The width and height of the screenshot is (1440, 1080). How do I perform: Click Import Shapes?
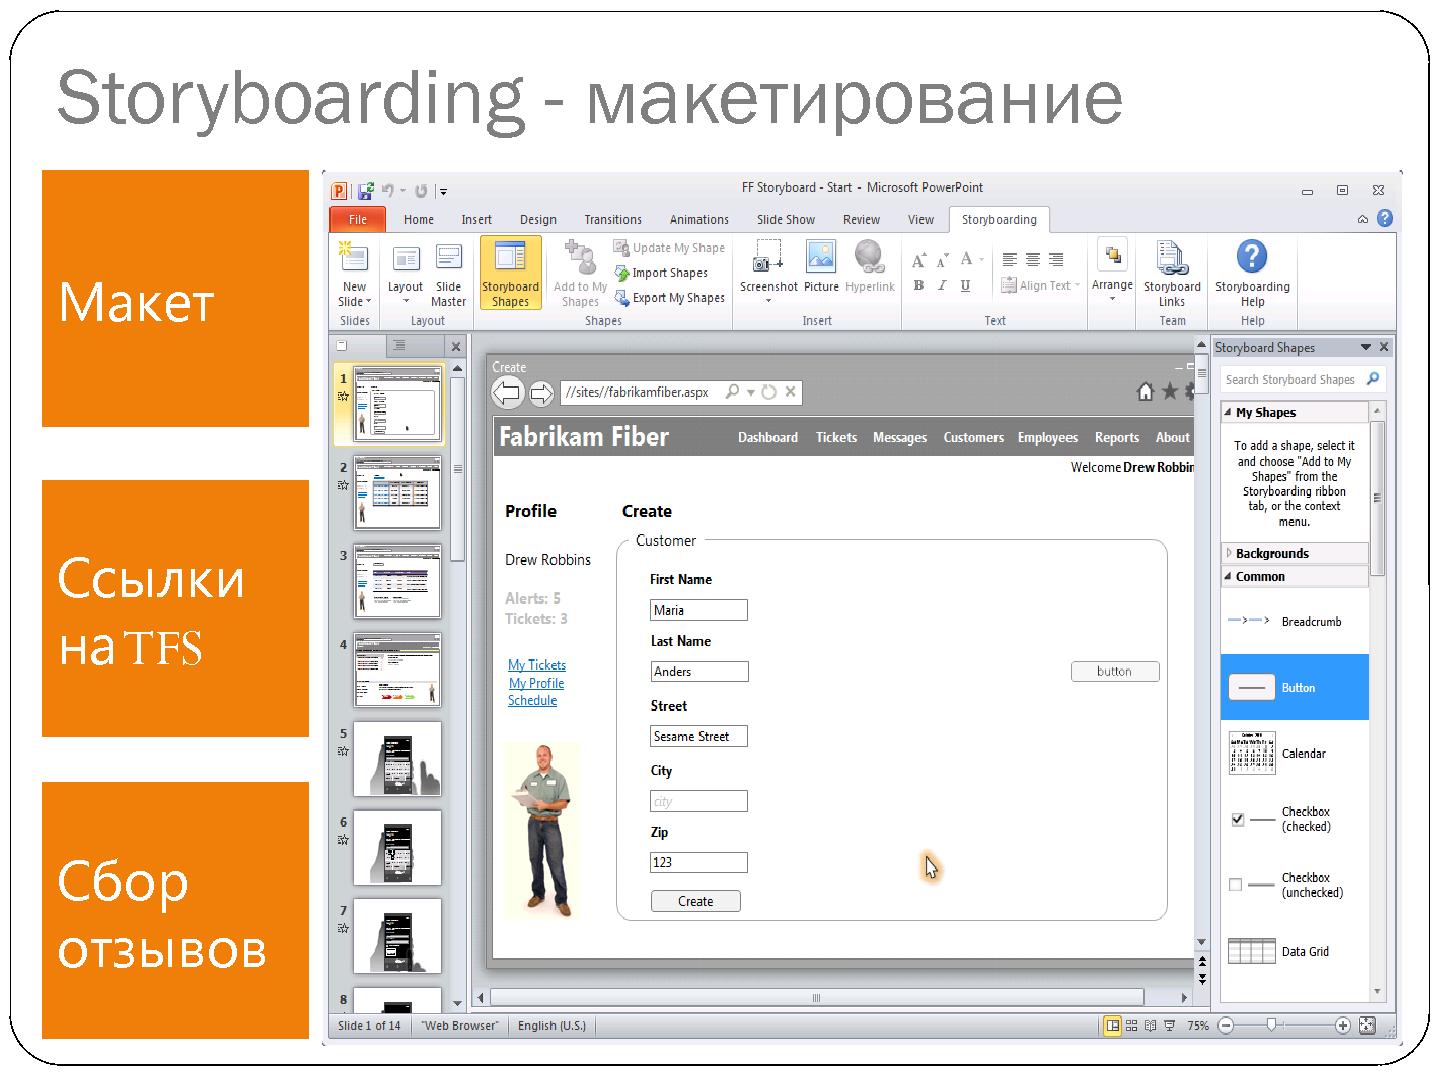(x=662, y=273)
